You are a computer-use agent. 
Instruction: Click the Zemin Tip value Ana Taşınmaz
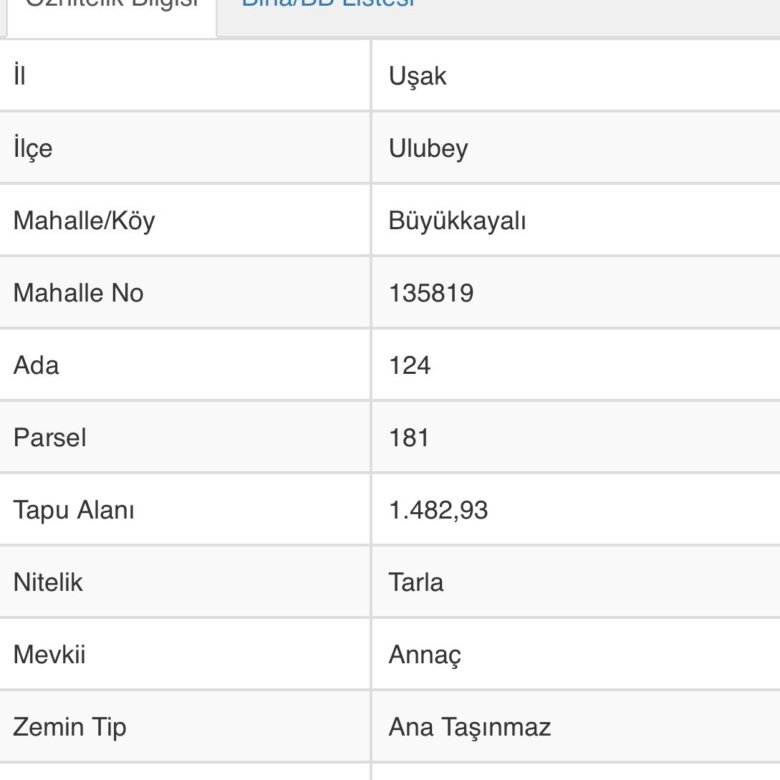click(469, 727)
